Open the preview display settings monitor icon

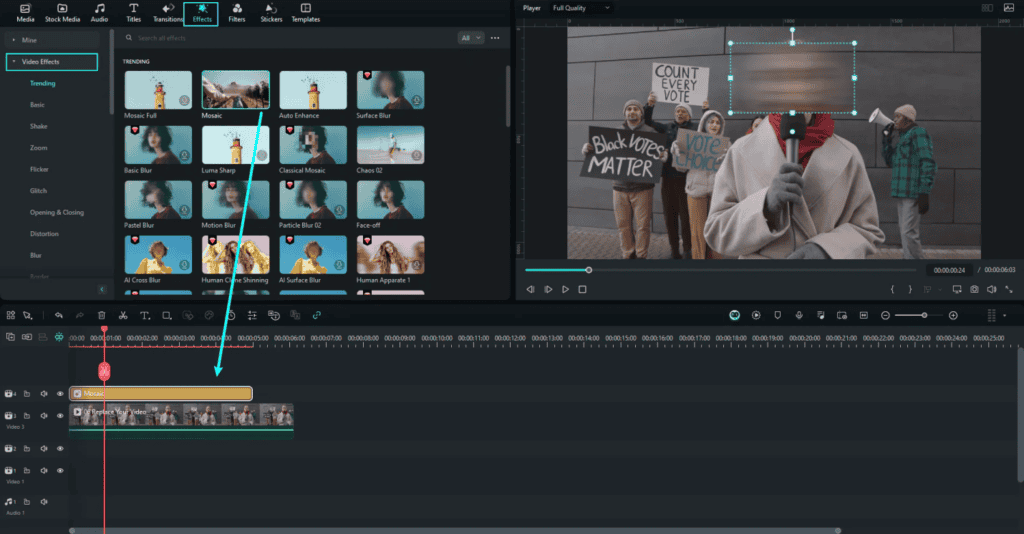(x=957, y=289)
